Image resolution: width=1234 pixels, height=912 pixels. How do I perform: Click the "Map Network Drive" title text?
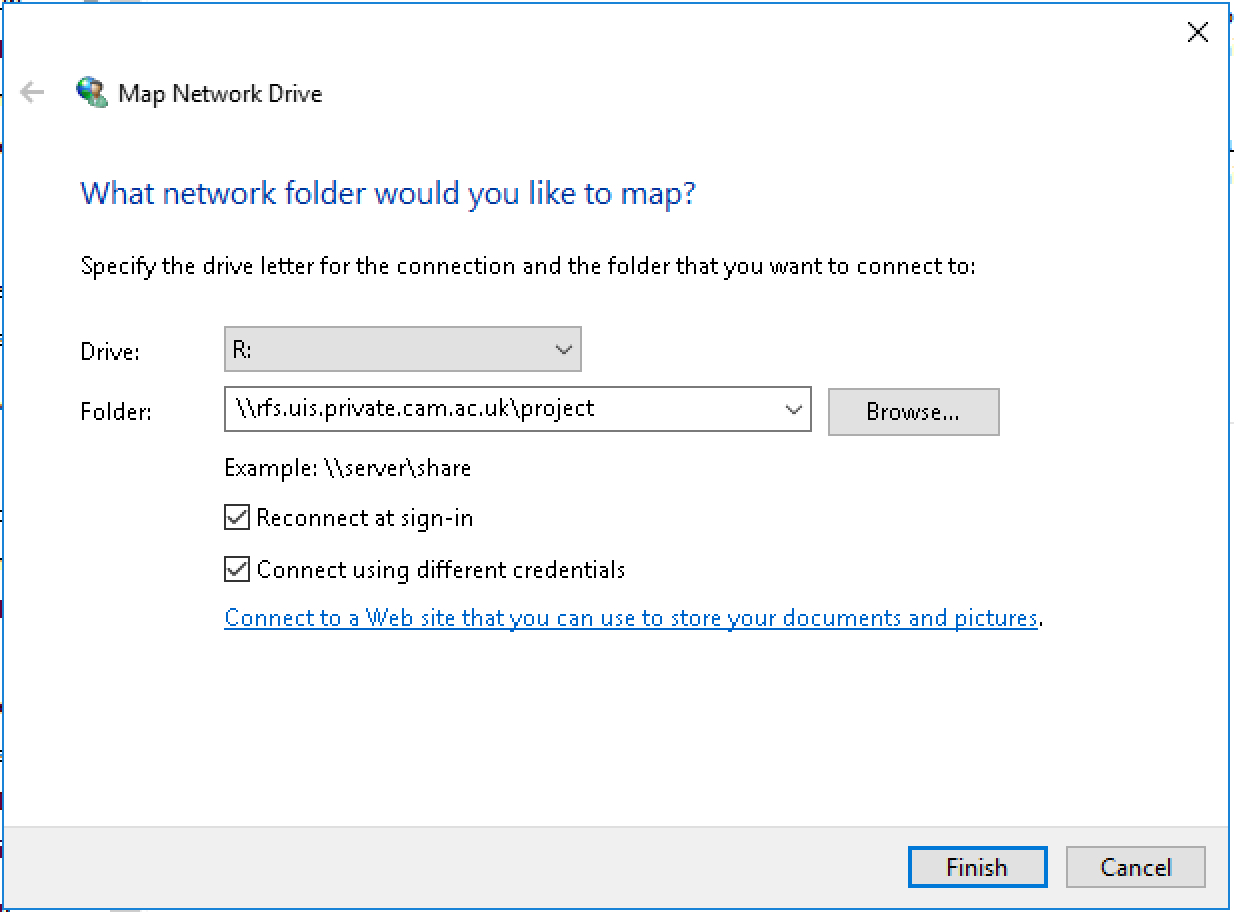(x=220, y=94)
